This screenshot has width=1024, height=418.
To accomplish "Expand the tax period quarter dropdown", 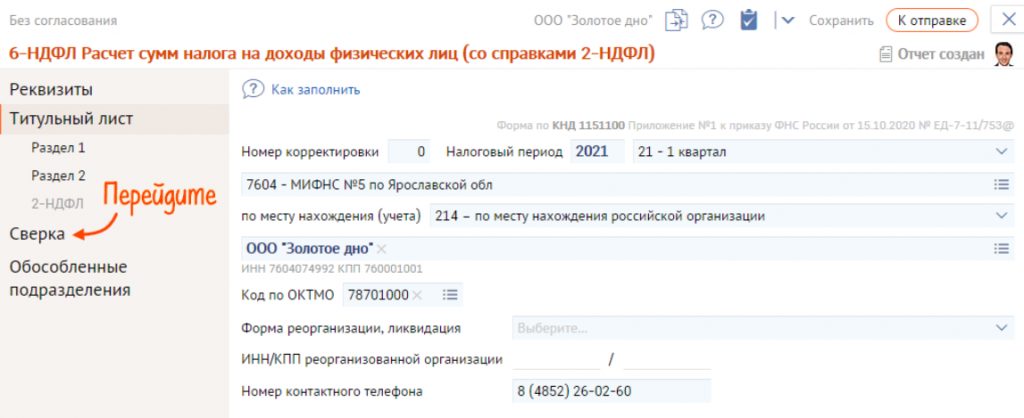I will click(x=1002, y=151).
